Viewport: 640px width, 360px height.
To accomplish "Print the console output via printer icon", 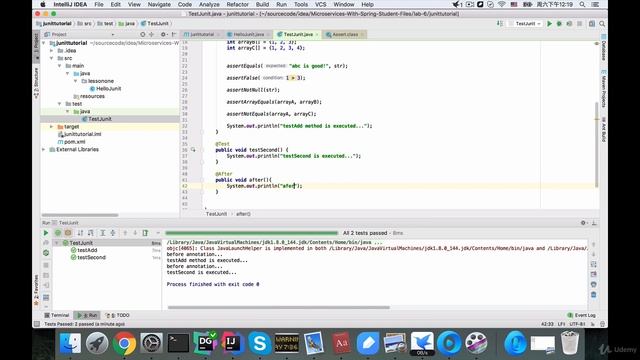I will [593, 284].
